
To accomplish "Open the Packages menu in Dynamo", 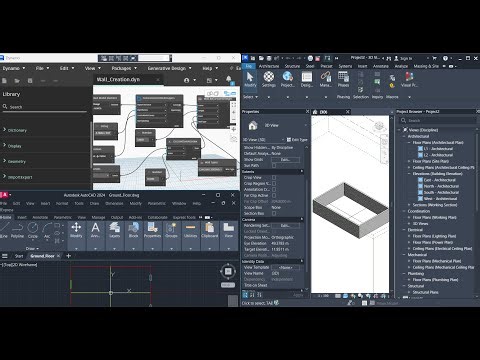I will pos(124,68).
